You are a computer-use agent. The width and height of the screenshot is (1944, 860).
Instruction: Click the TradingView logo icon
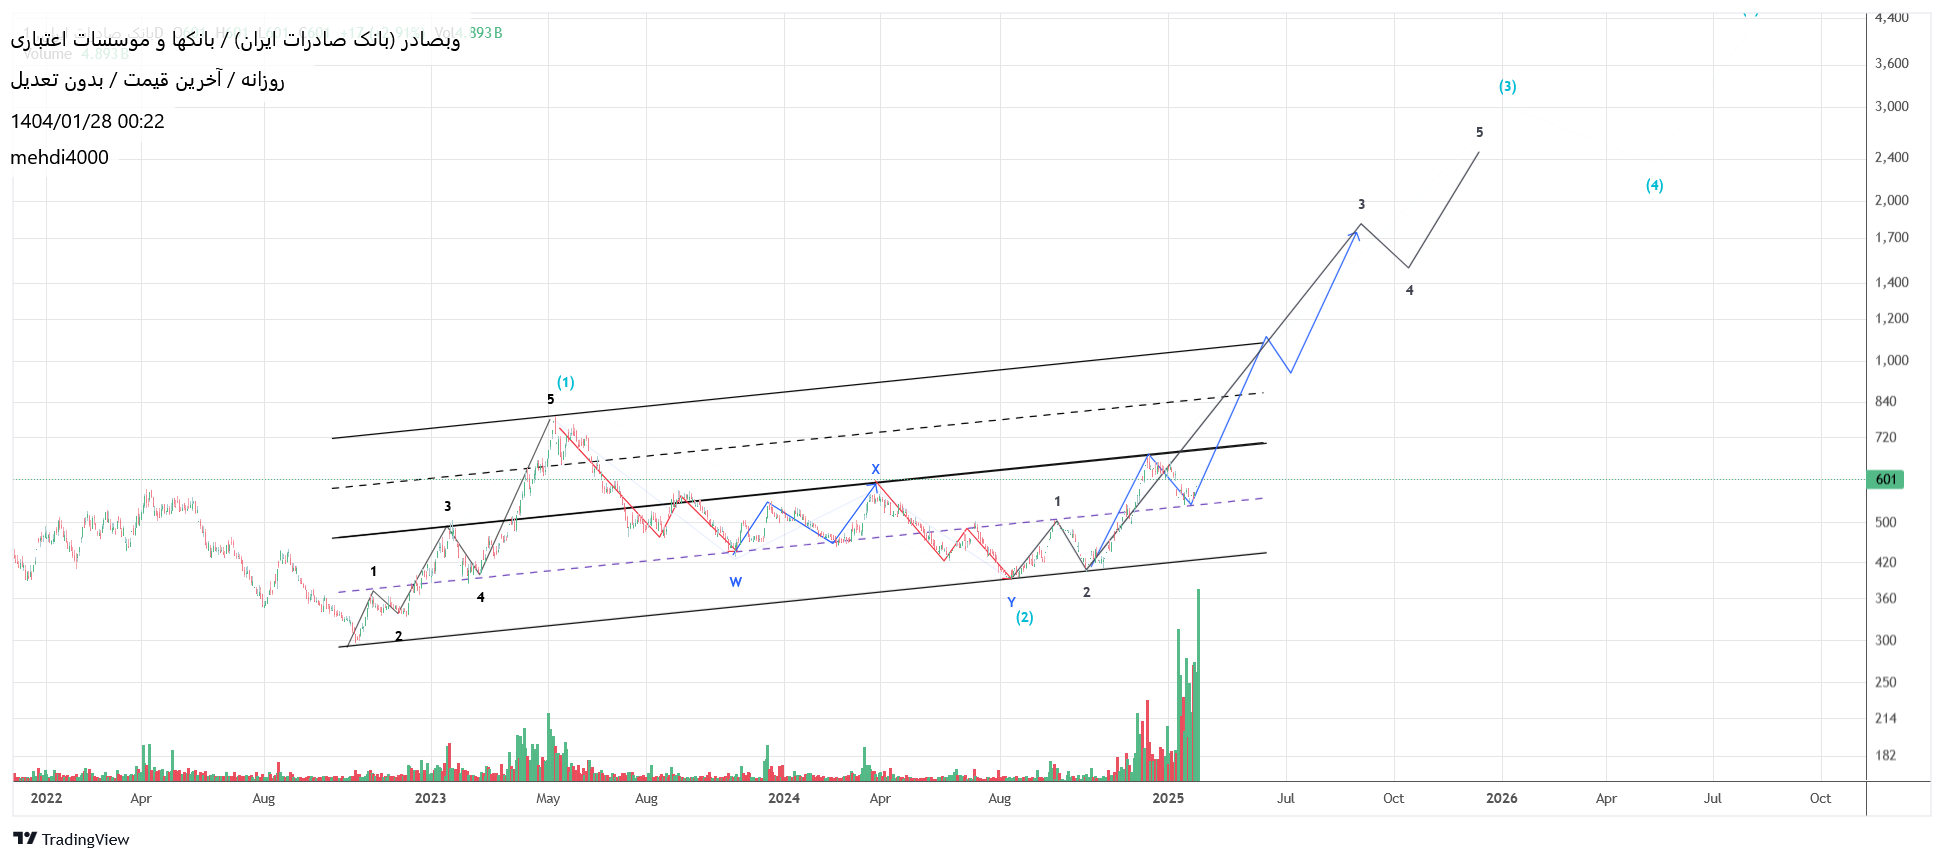(x=25, y=839)
